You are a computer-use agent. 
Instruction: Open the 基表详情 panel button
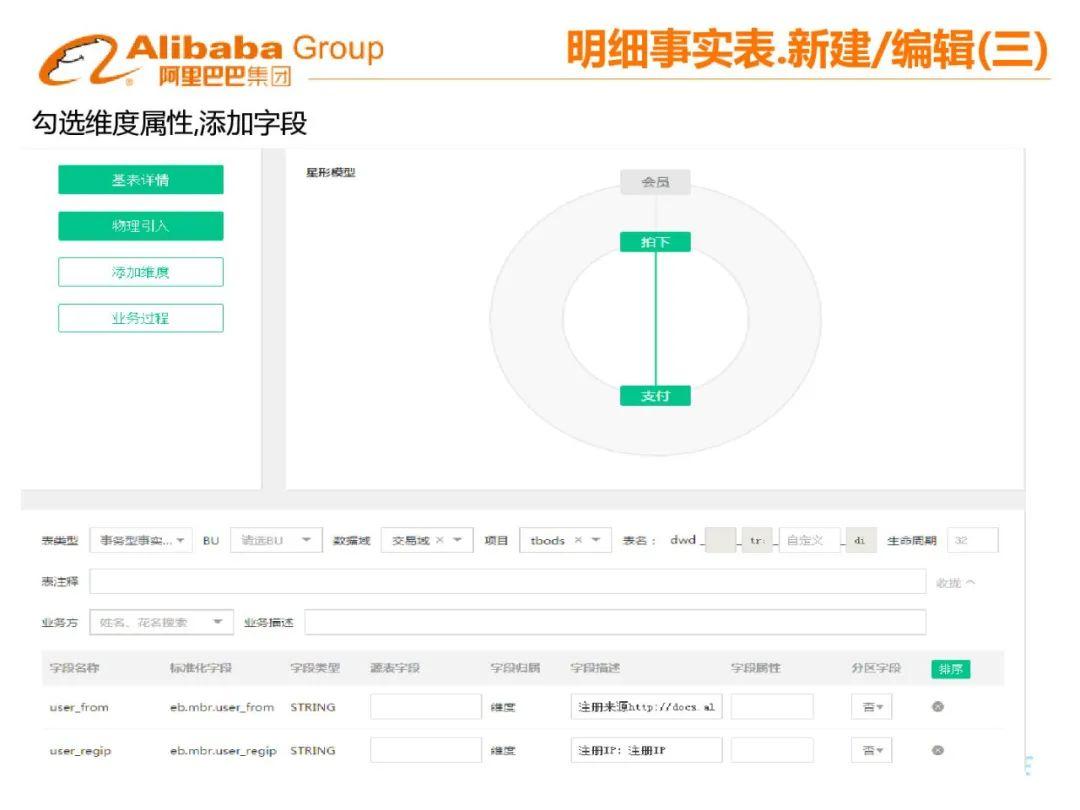pos(141,180)
